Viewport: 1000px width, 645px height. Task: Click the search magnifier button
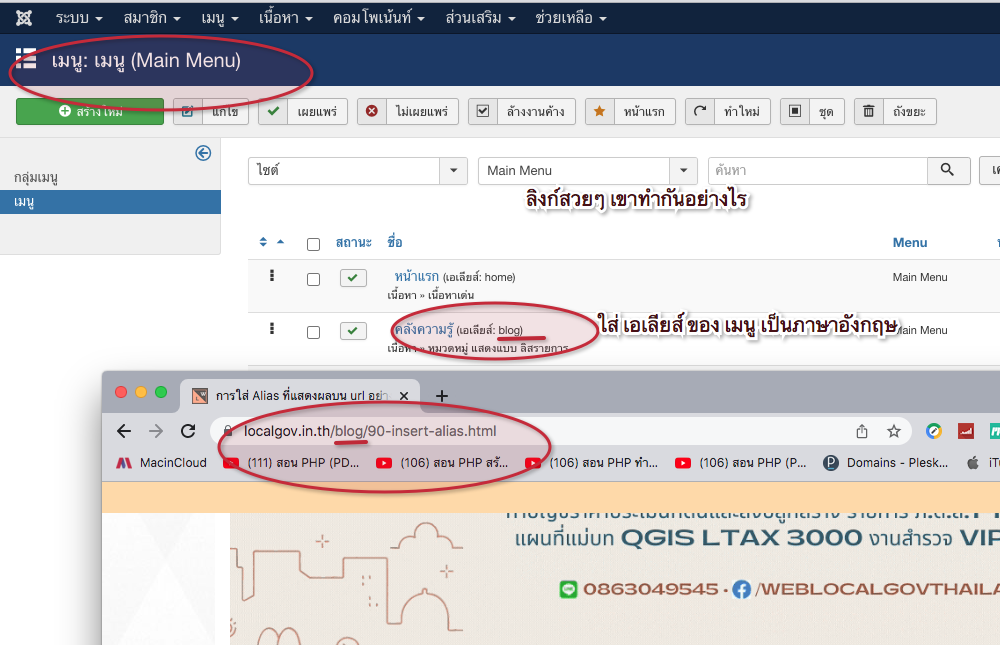948,171
